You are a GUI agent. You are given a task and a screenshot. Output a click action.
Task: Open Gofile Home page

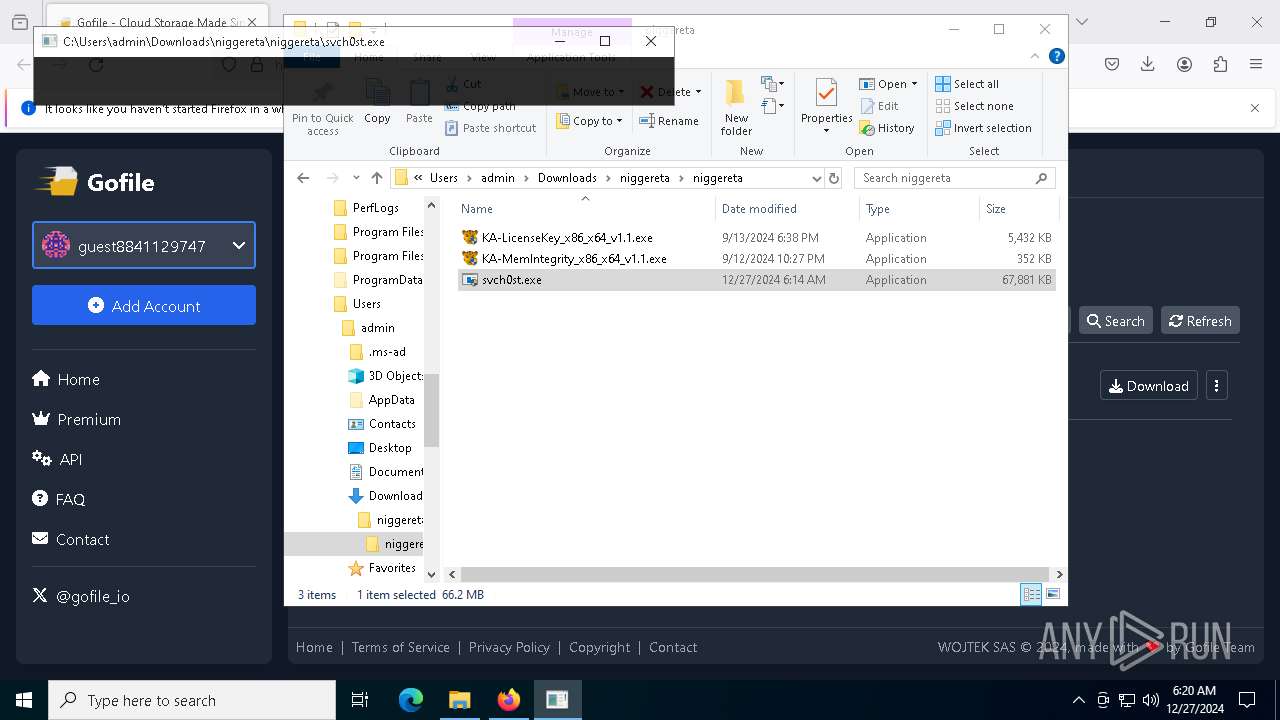[x=66, y=379]
